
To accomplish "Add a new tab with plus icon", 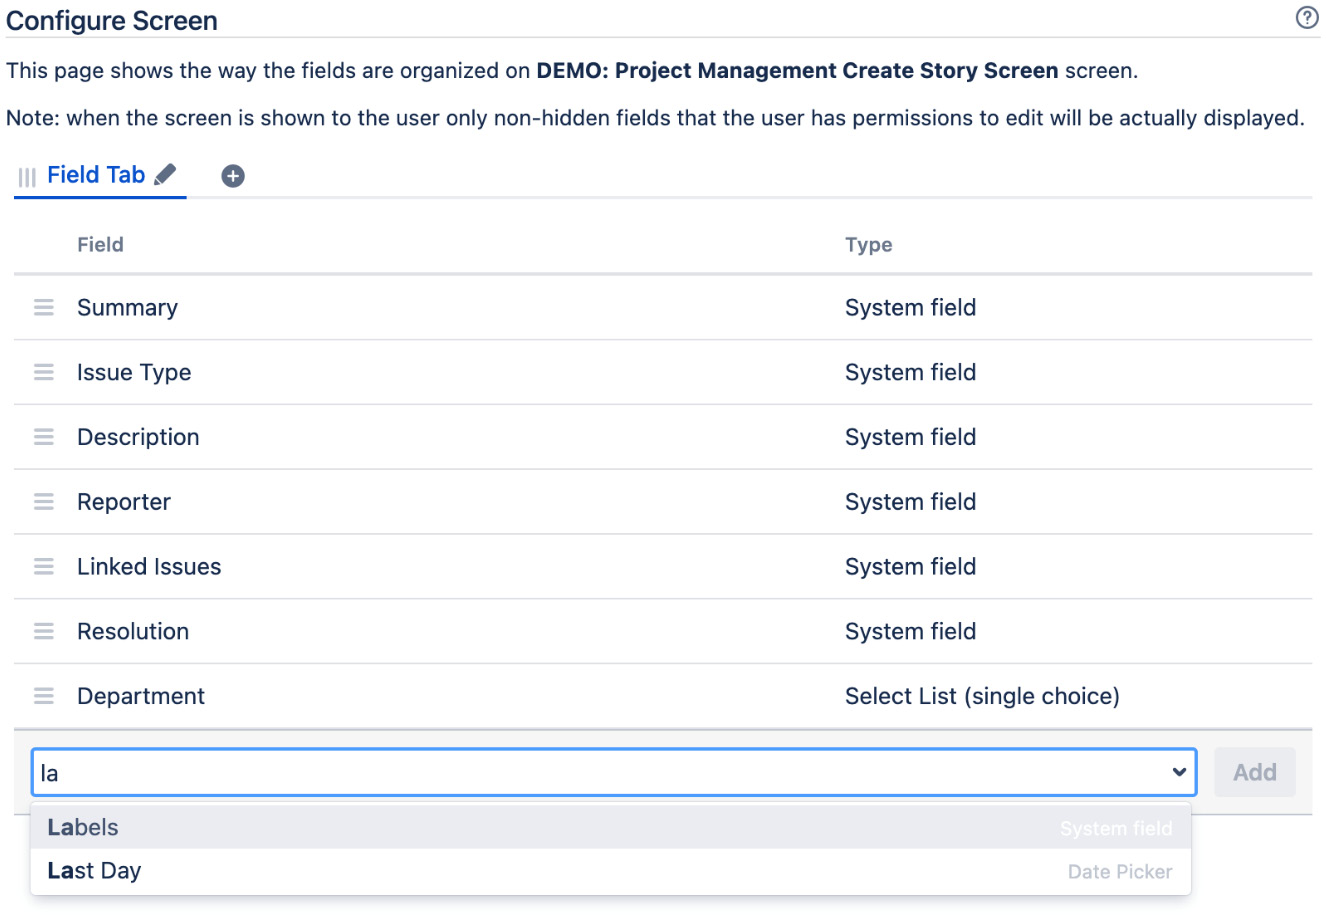I will (x=233, y=176).
